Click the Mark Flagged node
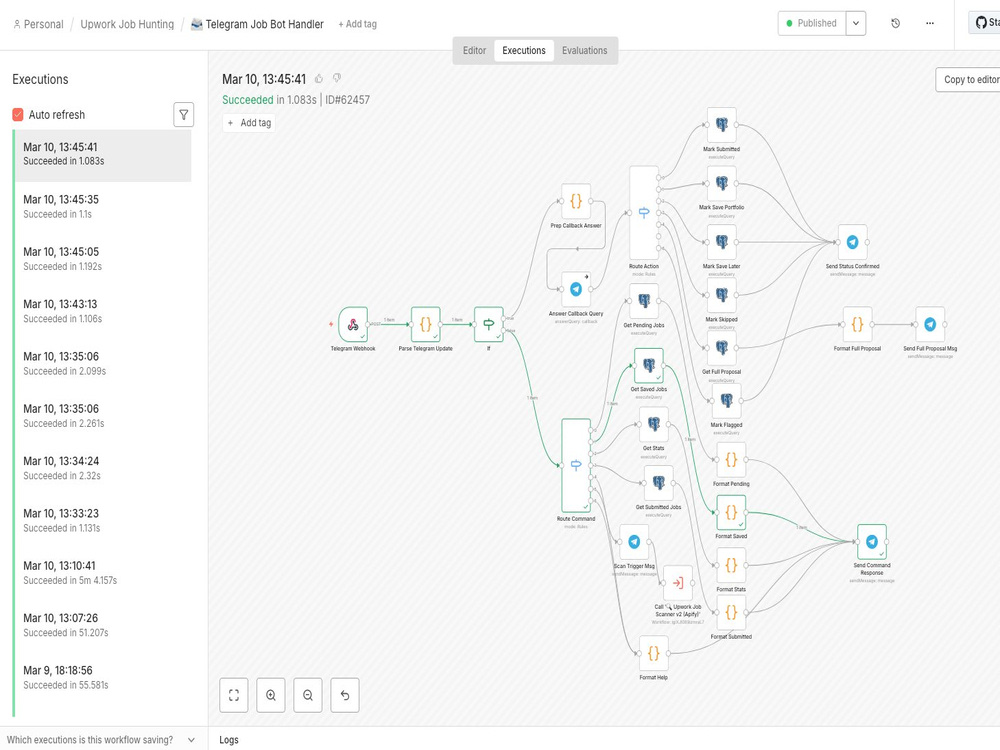The image size is (1000, 750). 726,401
